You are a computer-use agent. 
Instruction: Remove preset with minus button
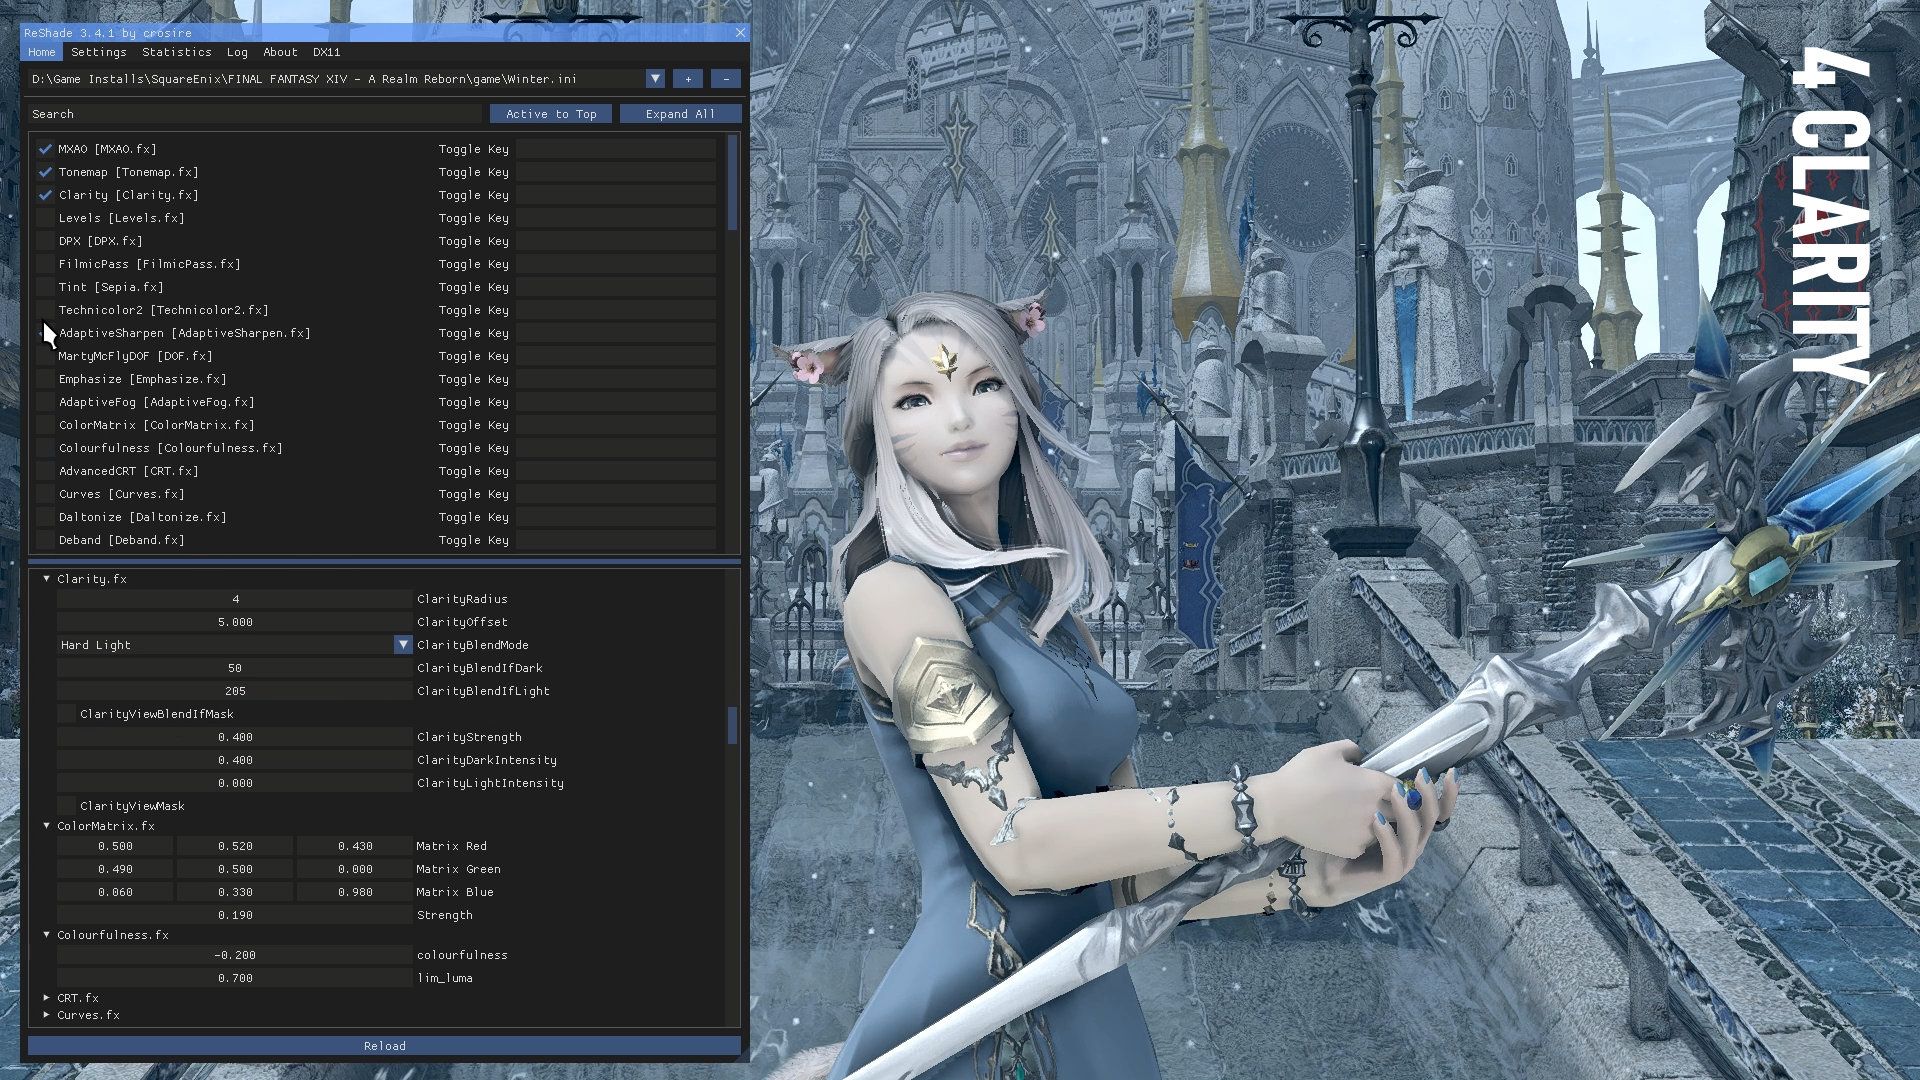(726, 79)
